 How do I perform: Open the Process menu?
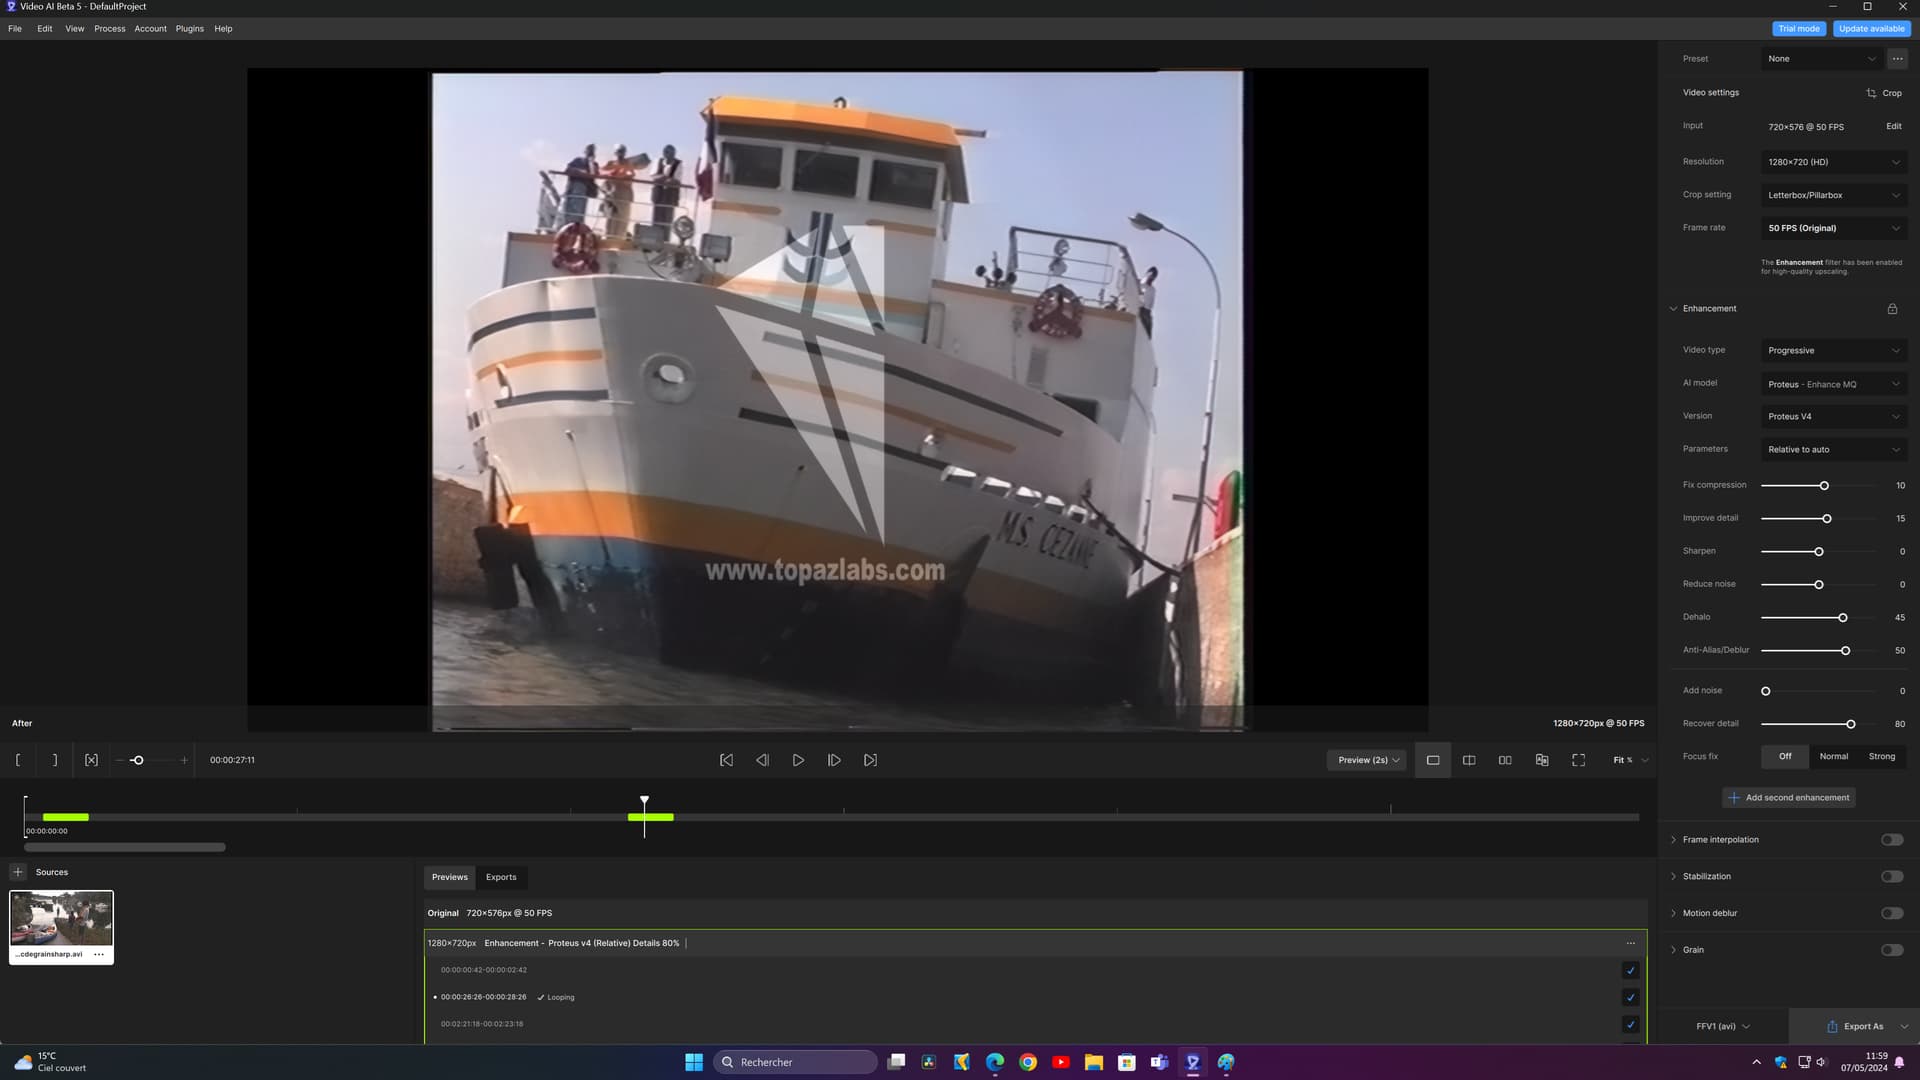click(109, 28)
